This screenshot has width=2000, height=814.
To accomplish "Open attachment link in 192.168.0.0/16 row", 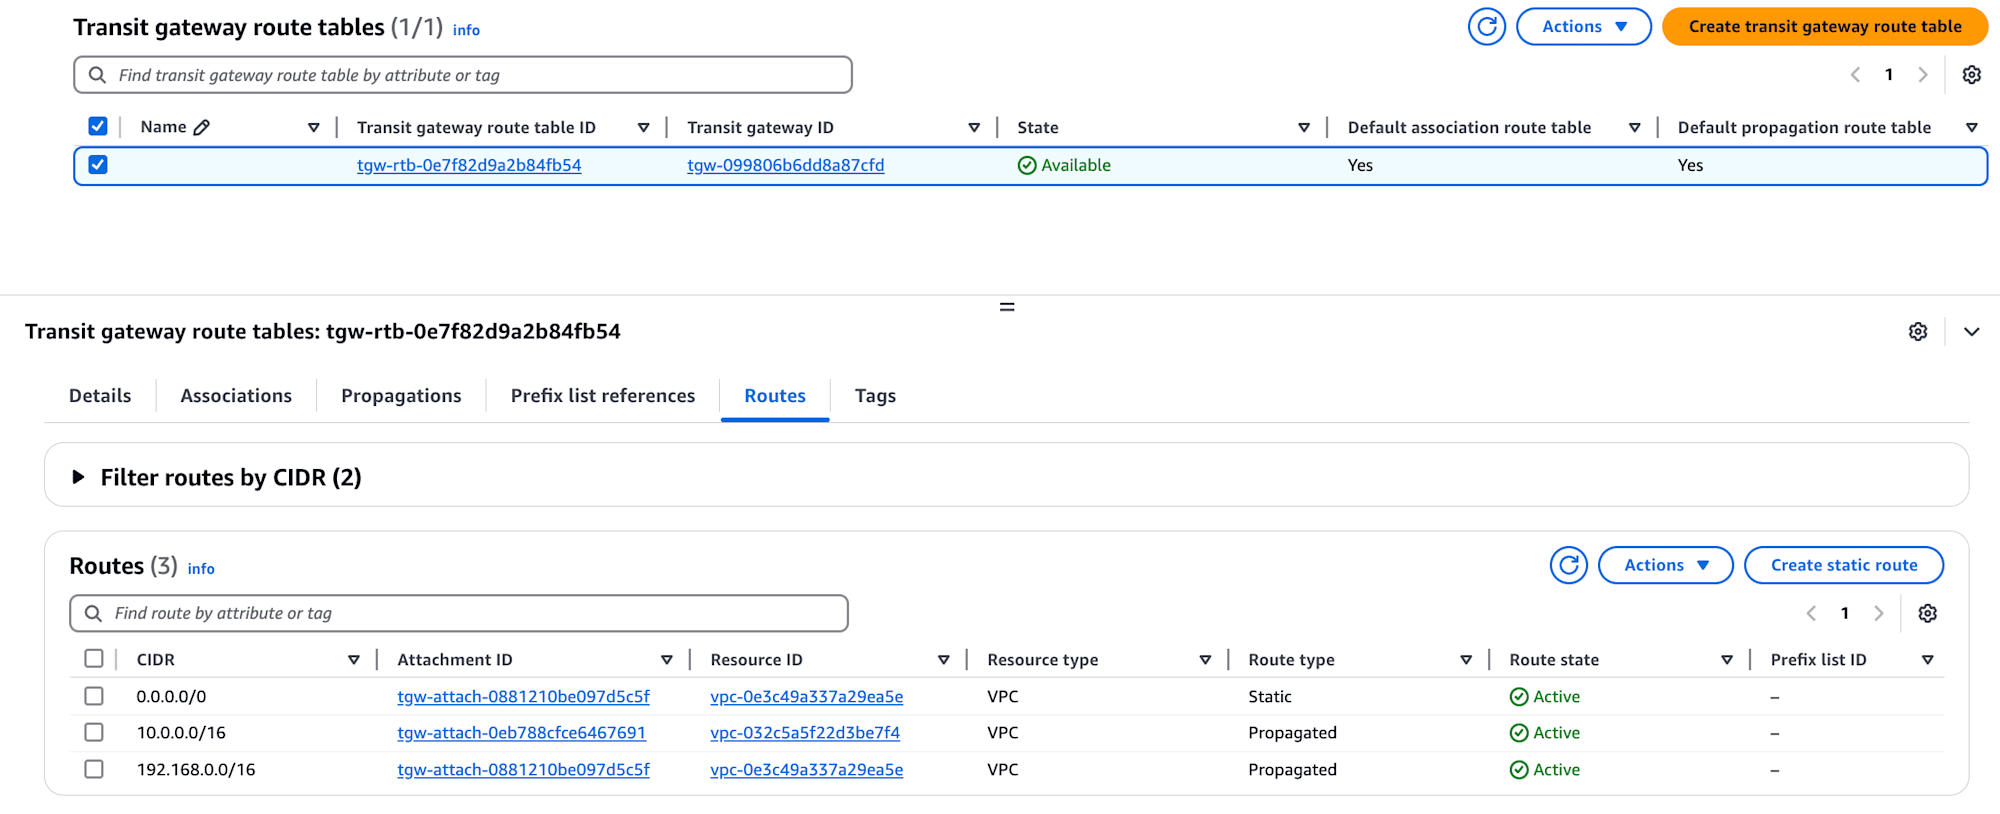I will coord(523,770).
